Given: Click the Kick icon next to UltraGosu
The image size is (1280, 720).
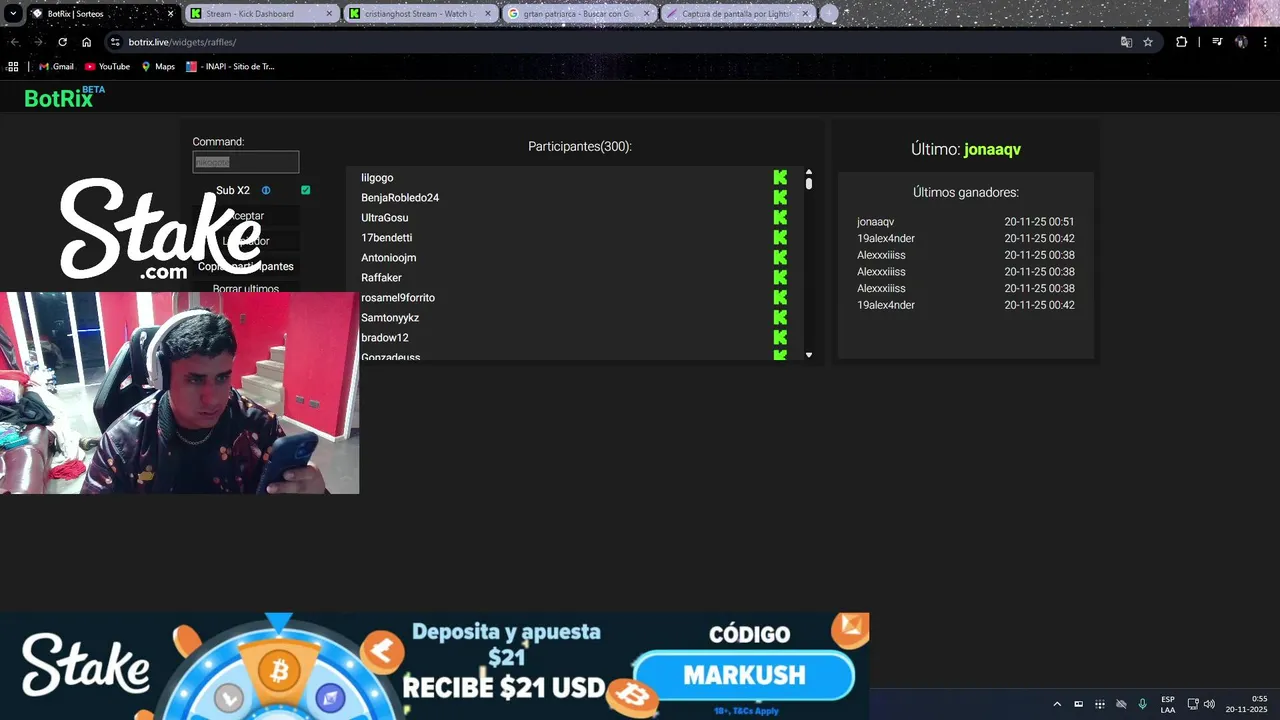Looking at the screenshot, I should (780, 217).
